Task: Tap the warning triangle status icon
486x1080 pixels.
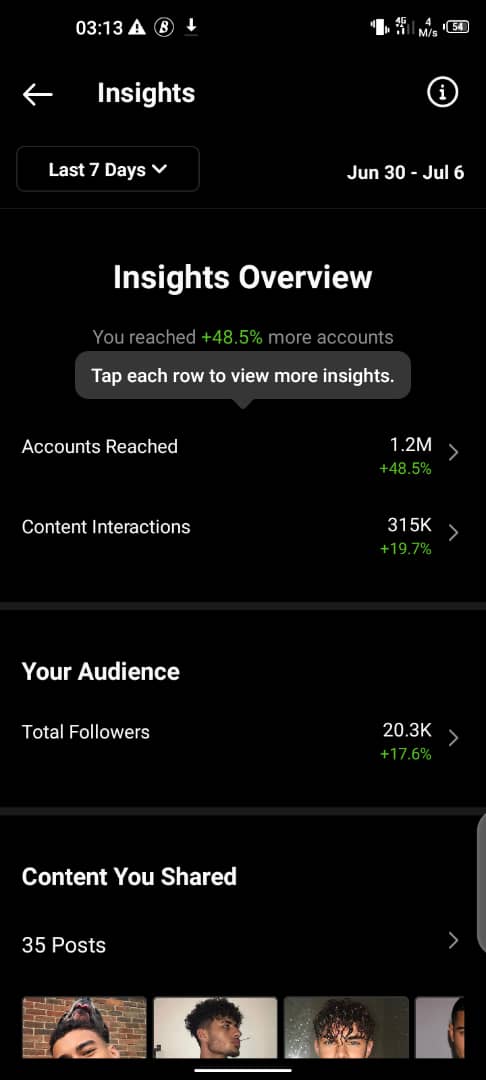Action: [137, 28]
